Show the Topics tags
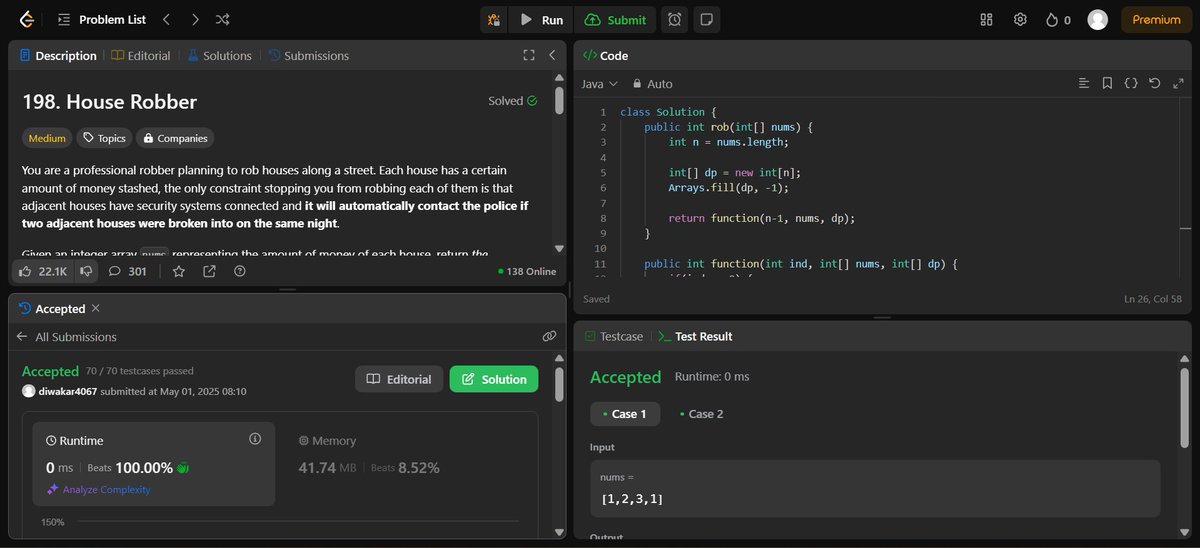The image size is (1200, 548). [x=104, y=138]
